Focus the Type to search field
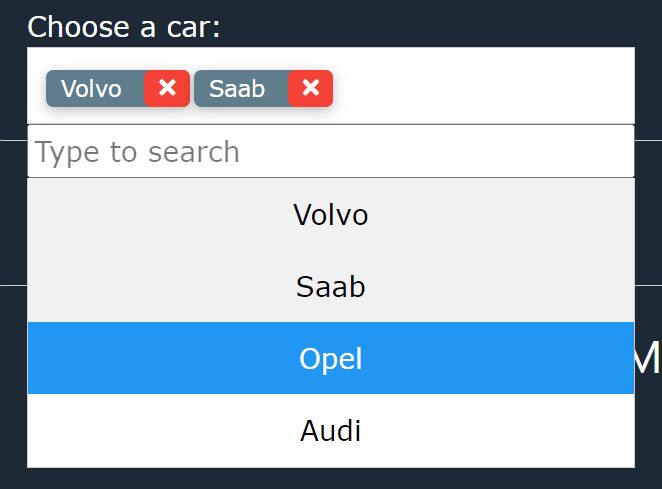662x489 pixels. (x=331, y=151)
